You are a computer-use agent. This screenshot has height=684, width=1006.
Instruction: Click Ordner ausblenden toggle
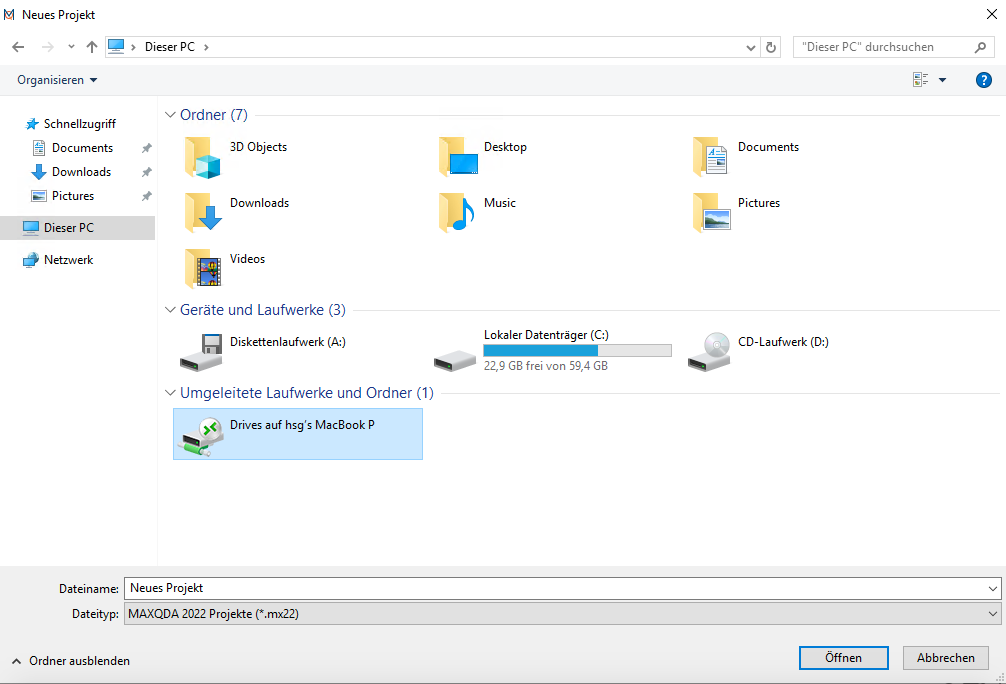point(71,661)
